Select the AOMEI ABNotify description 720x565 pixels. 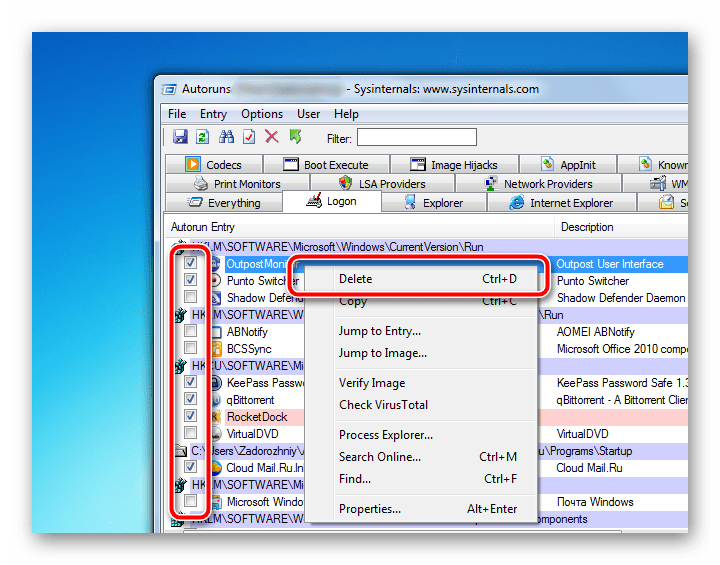pos(596,332)
